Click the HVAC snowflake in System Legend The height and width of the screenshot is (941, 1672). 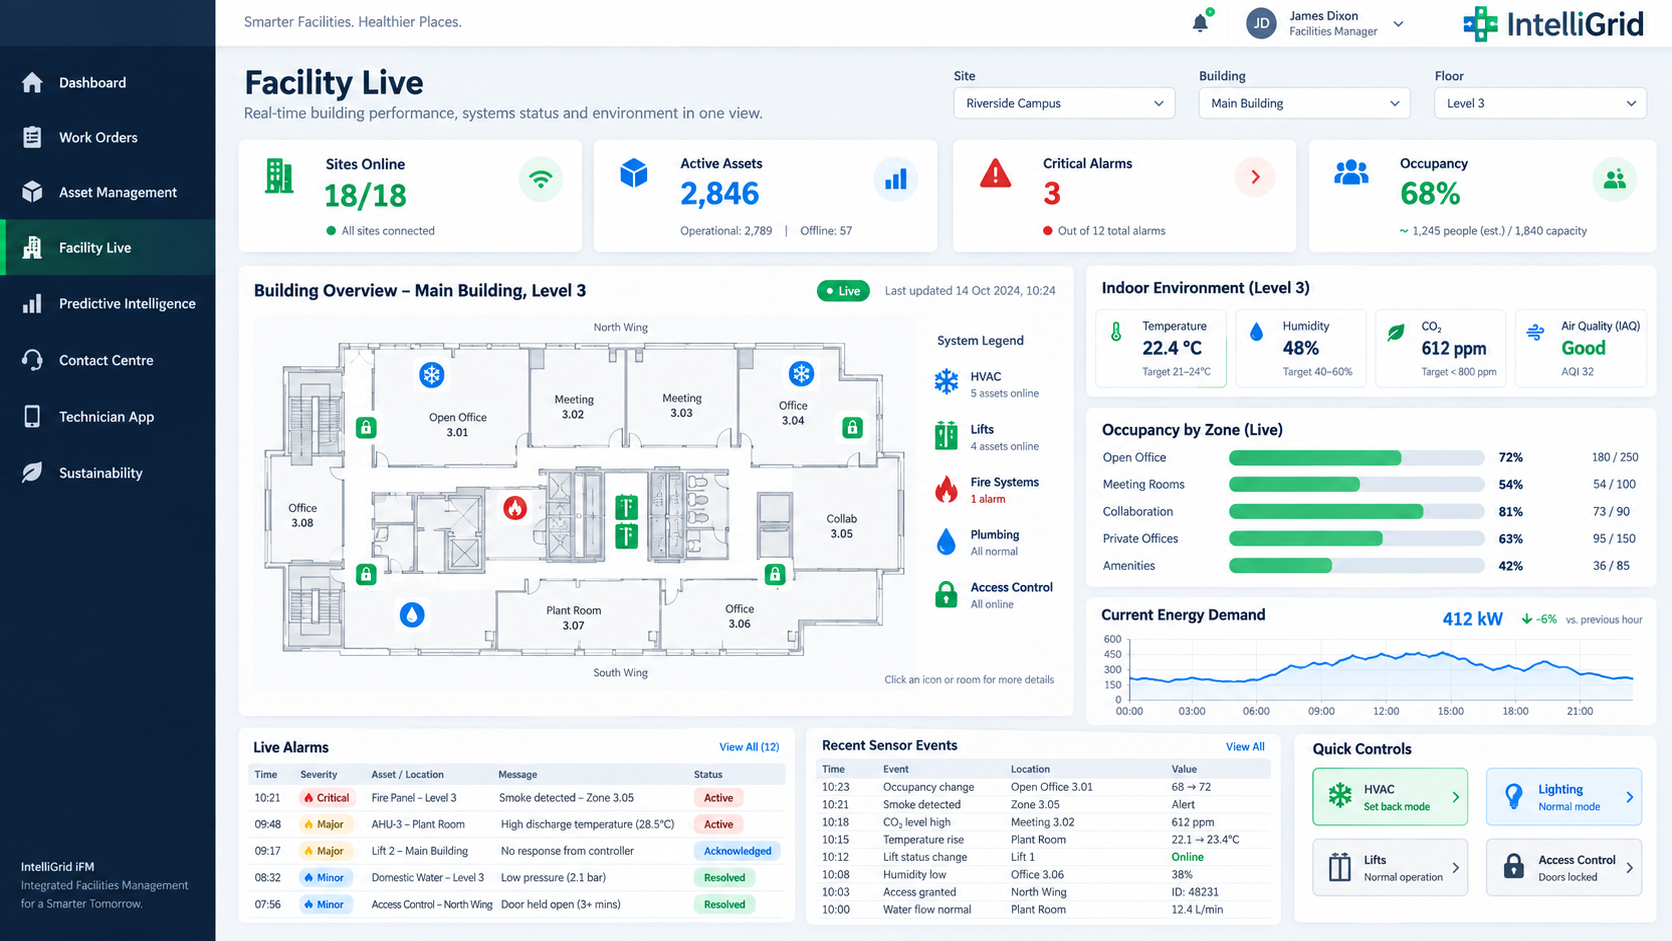946,382
